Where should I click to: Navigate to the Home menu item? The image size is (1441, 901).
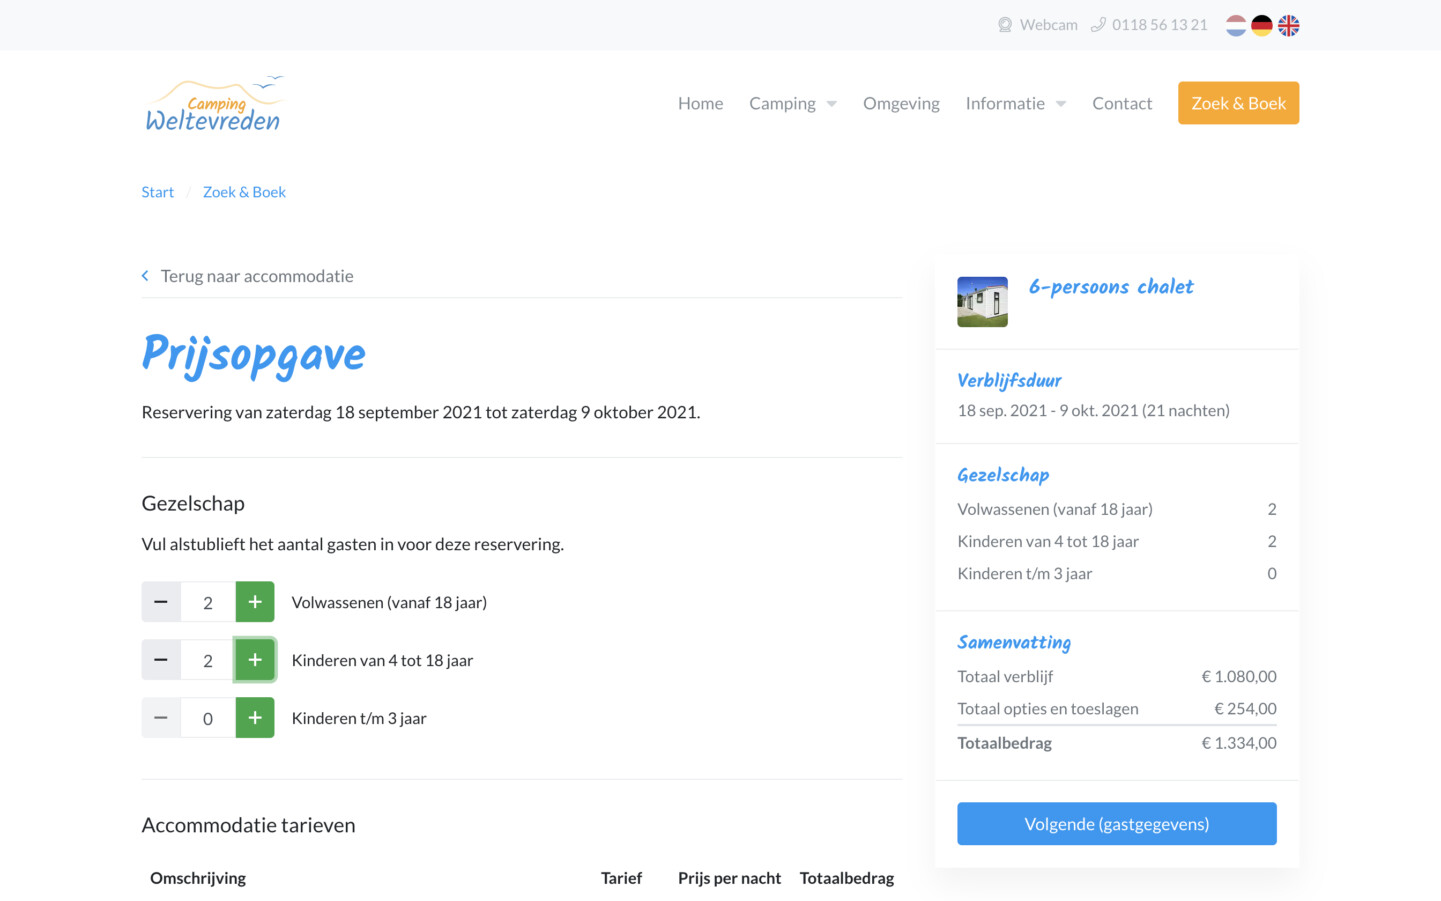point(700,103)
